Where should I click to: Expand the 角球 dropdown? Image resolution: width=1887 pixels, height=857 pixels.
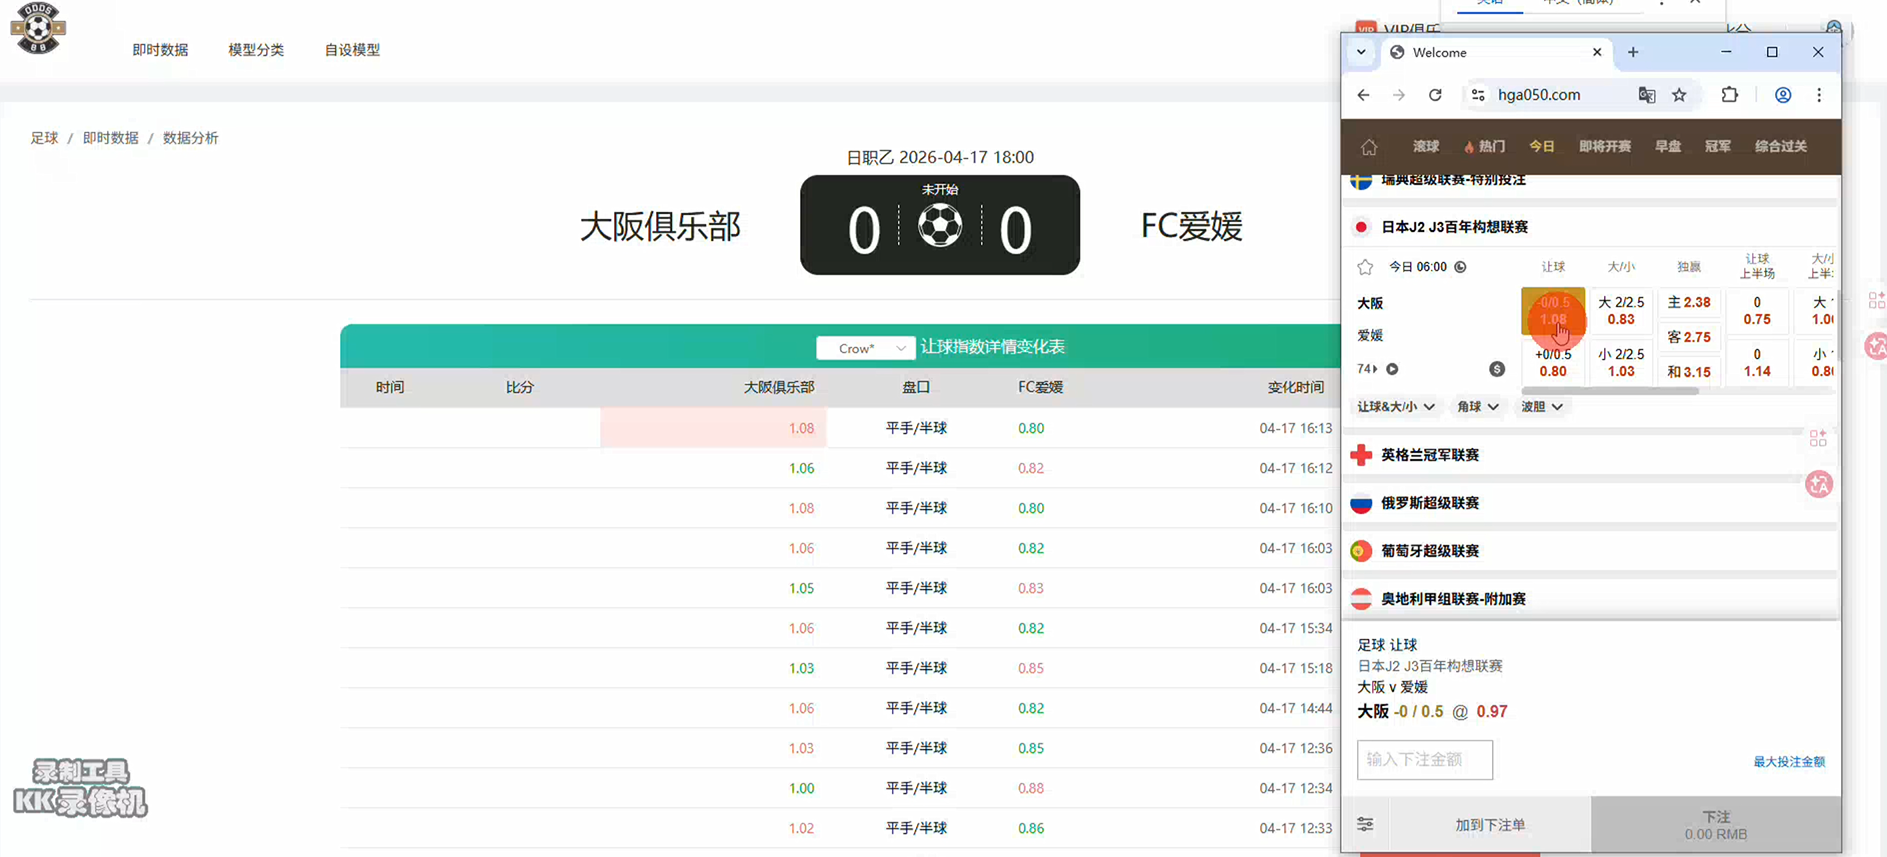click(1478, 407)
